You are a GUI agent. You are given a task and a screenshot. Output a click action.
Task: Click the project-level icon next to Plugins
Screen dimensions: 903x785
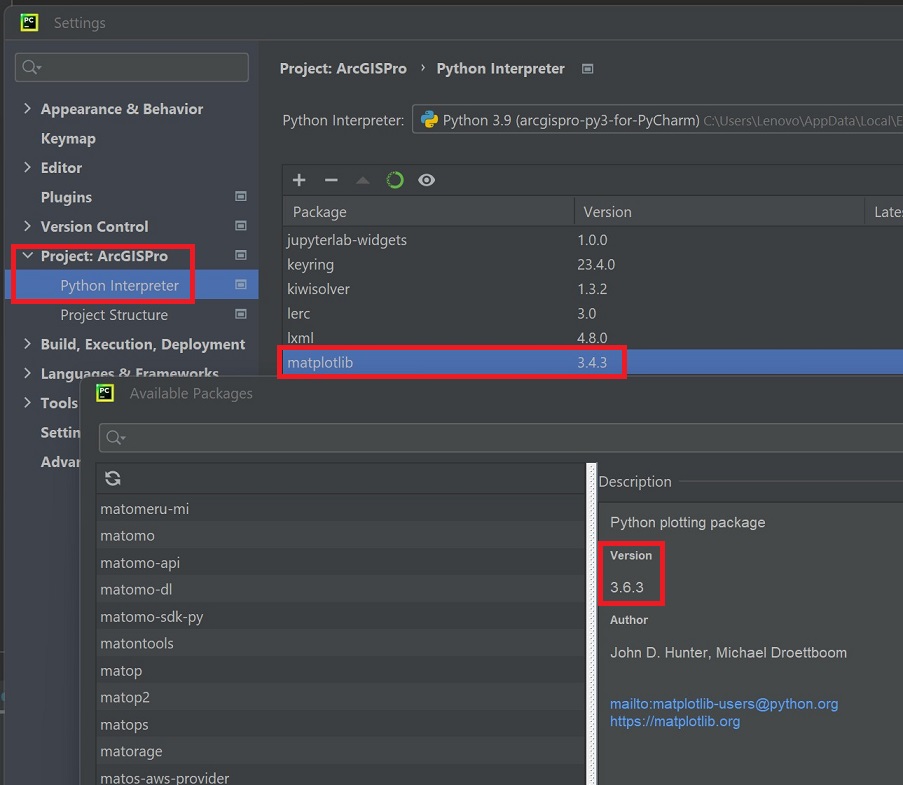pos(241,196)
